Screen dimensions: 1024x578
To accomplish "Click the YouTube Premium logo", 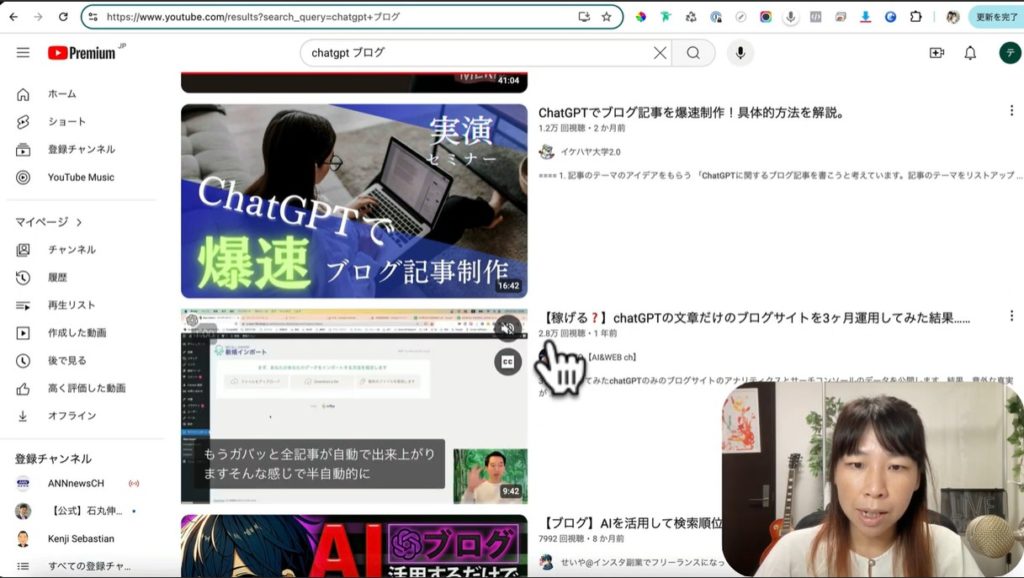I will 81,53.
